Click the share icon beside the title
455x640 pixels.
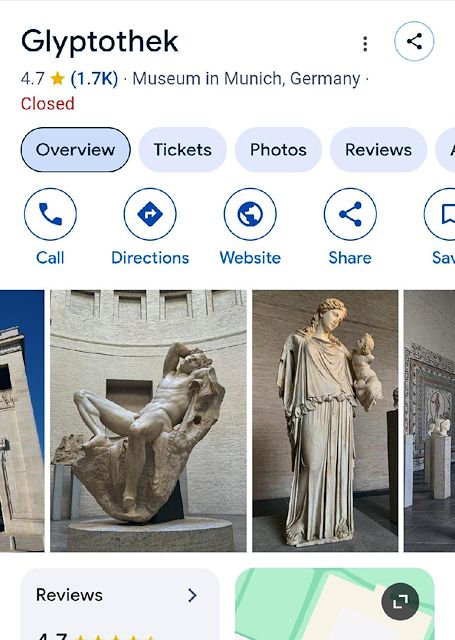tap(414, 41)
